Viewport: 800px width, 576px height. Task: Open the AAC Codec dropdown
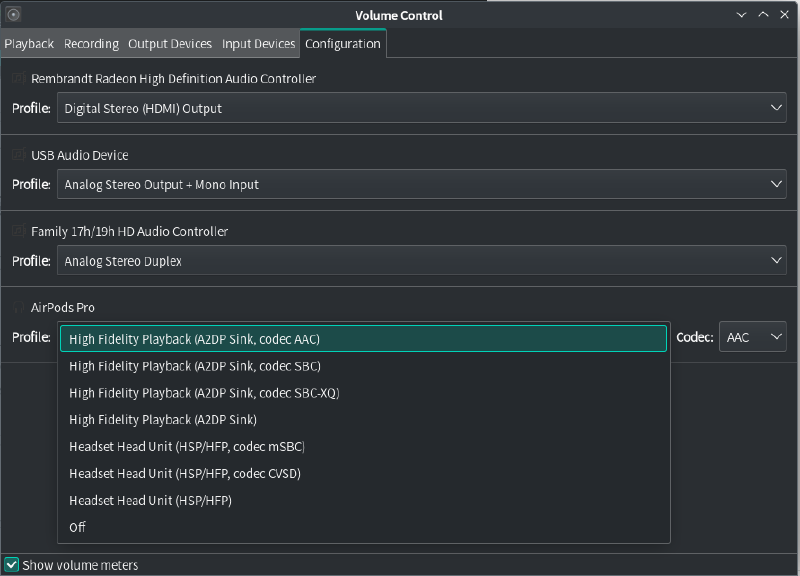752,337
